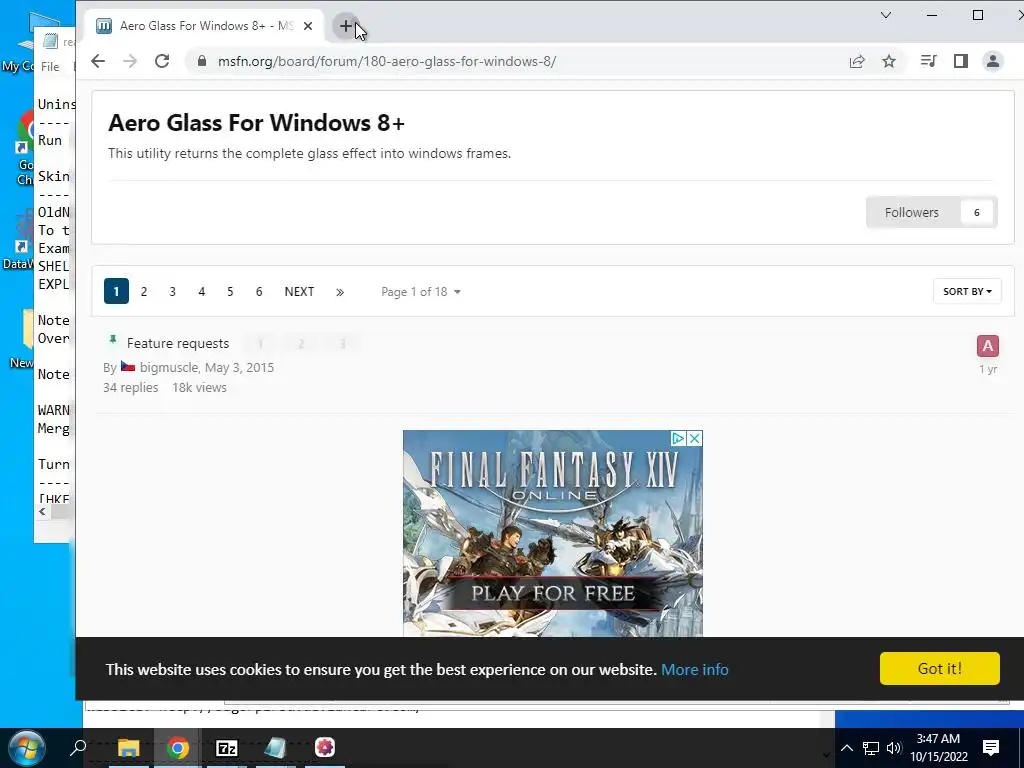The image size is (1024, 768).
Task: Click the AdChoices info icon
Action: [679, 438]
